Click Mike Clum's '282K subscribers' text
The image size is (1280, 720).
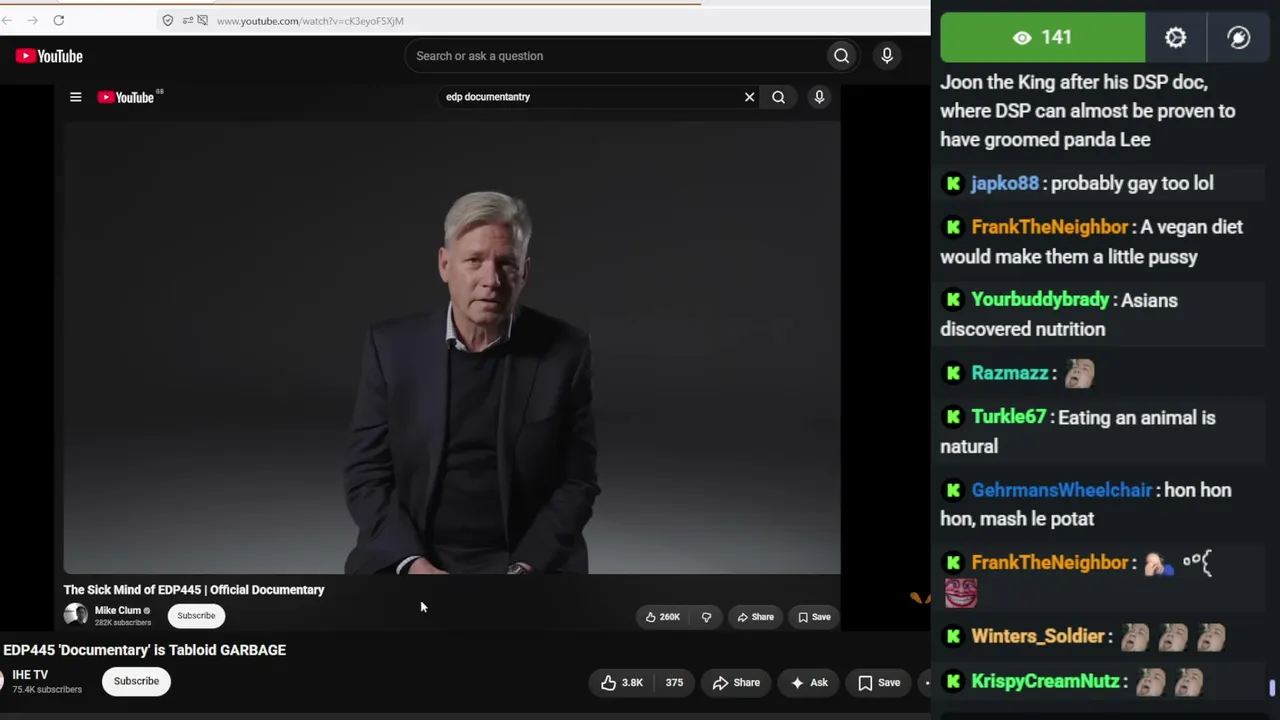[123, 623]
